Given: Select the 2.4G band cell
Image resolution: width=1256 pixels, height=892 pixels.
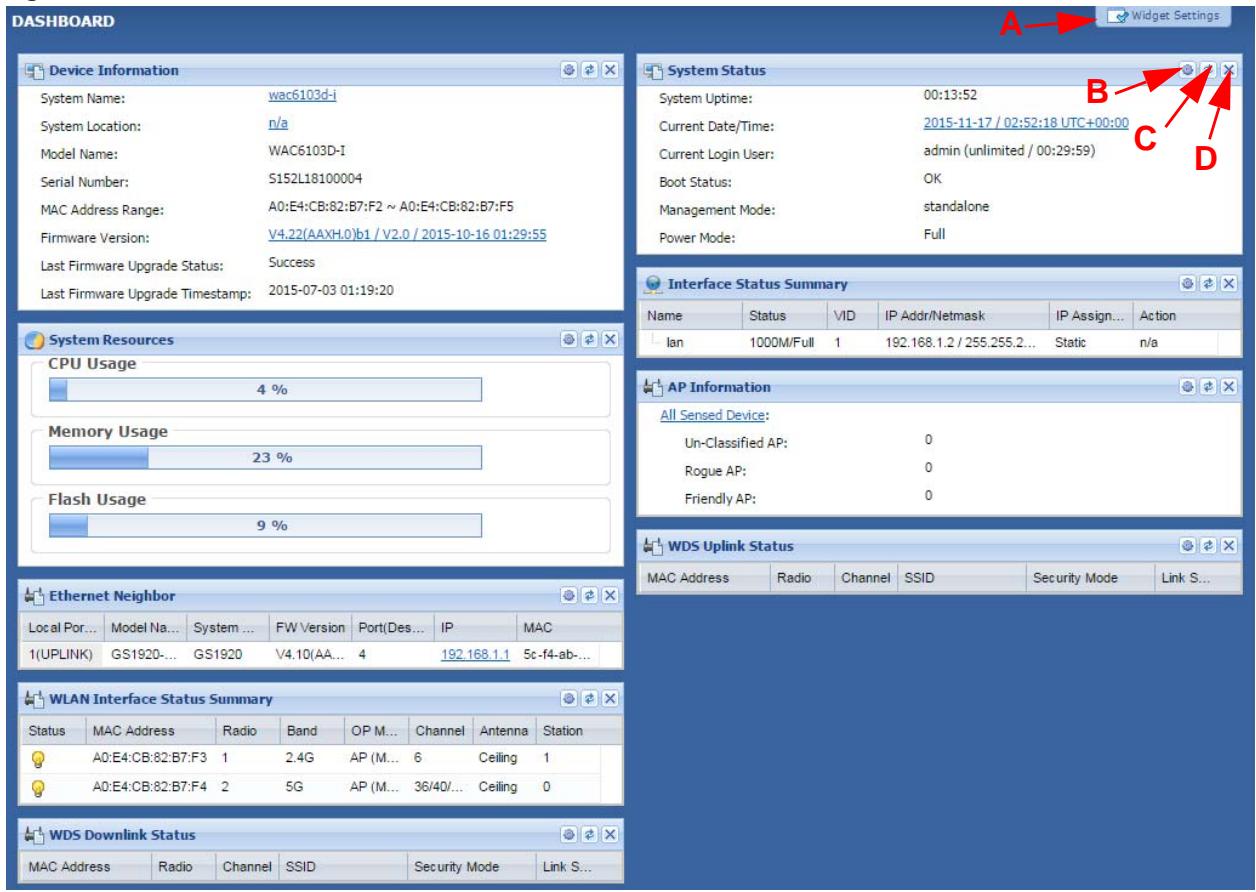Looking at the screenshot, I should pyautogui.click(x=310, y=758).
